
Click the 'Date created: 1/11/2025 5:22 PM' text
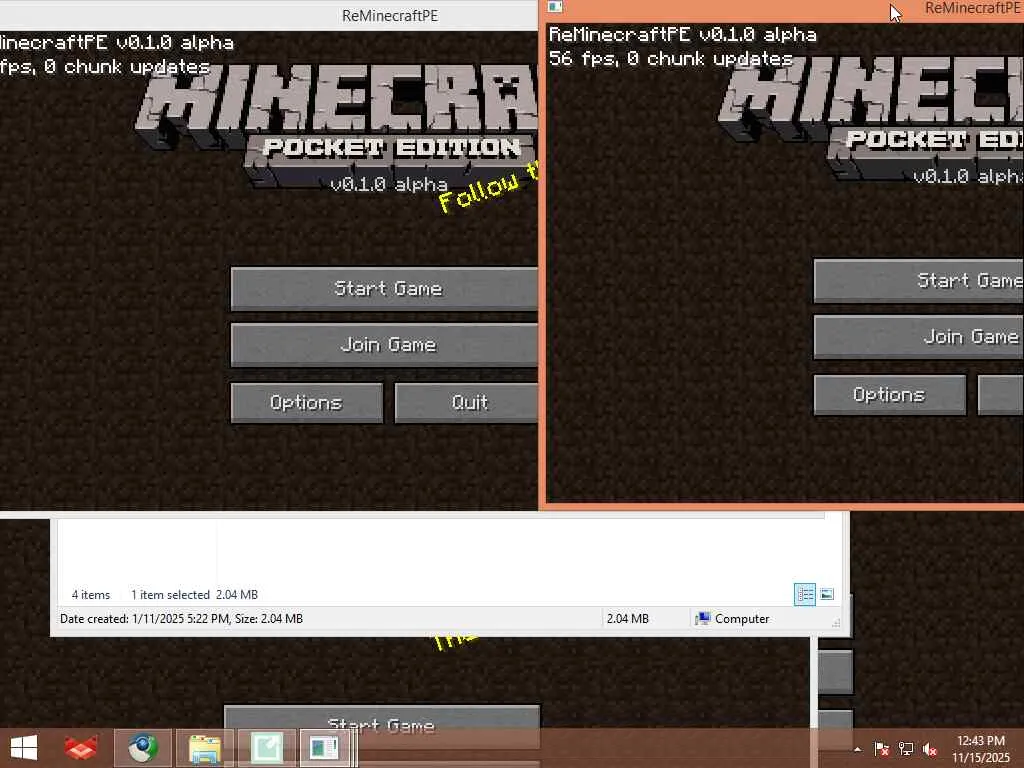144,618
